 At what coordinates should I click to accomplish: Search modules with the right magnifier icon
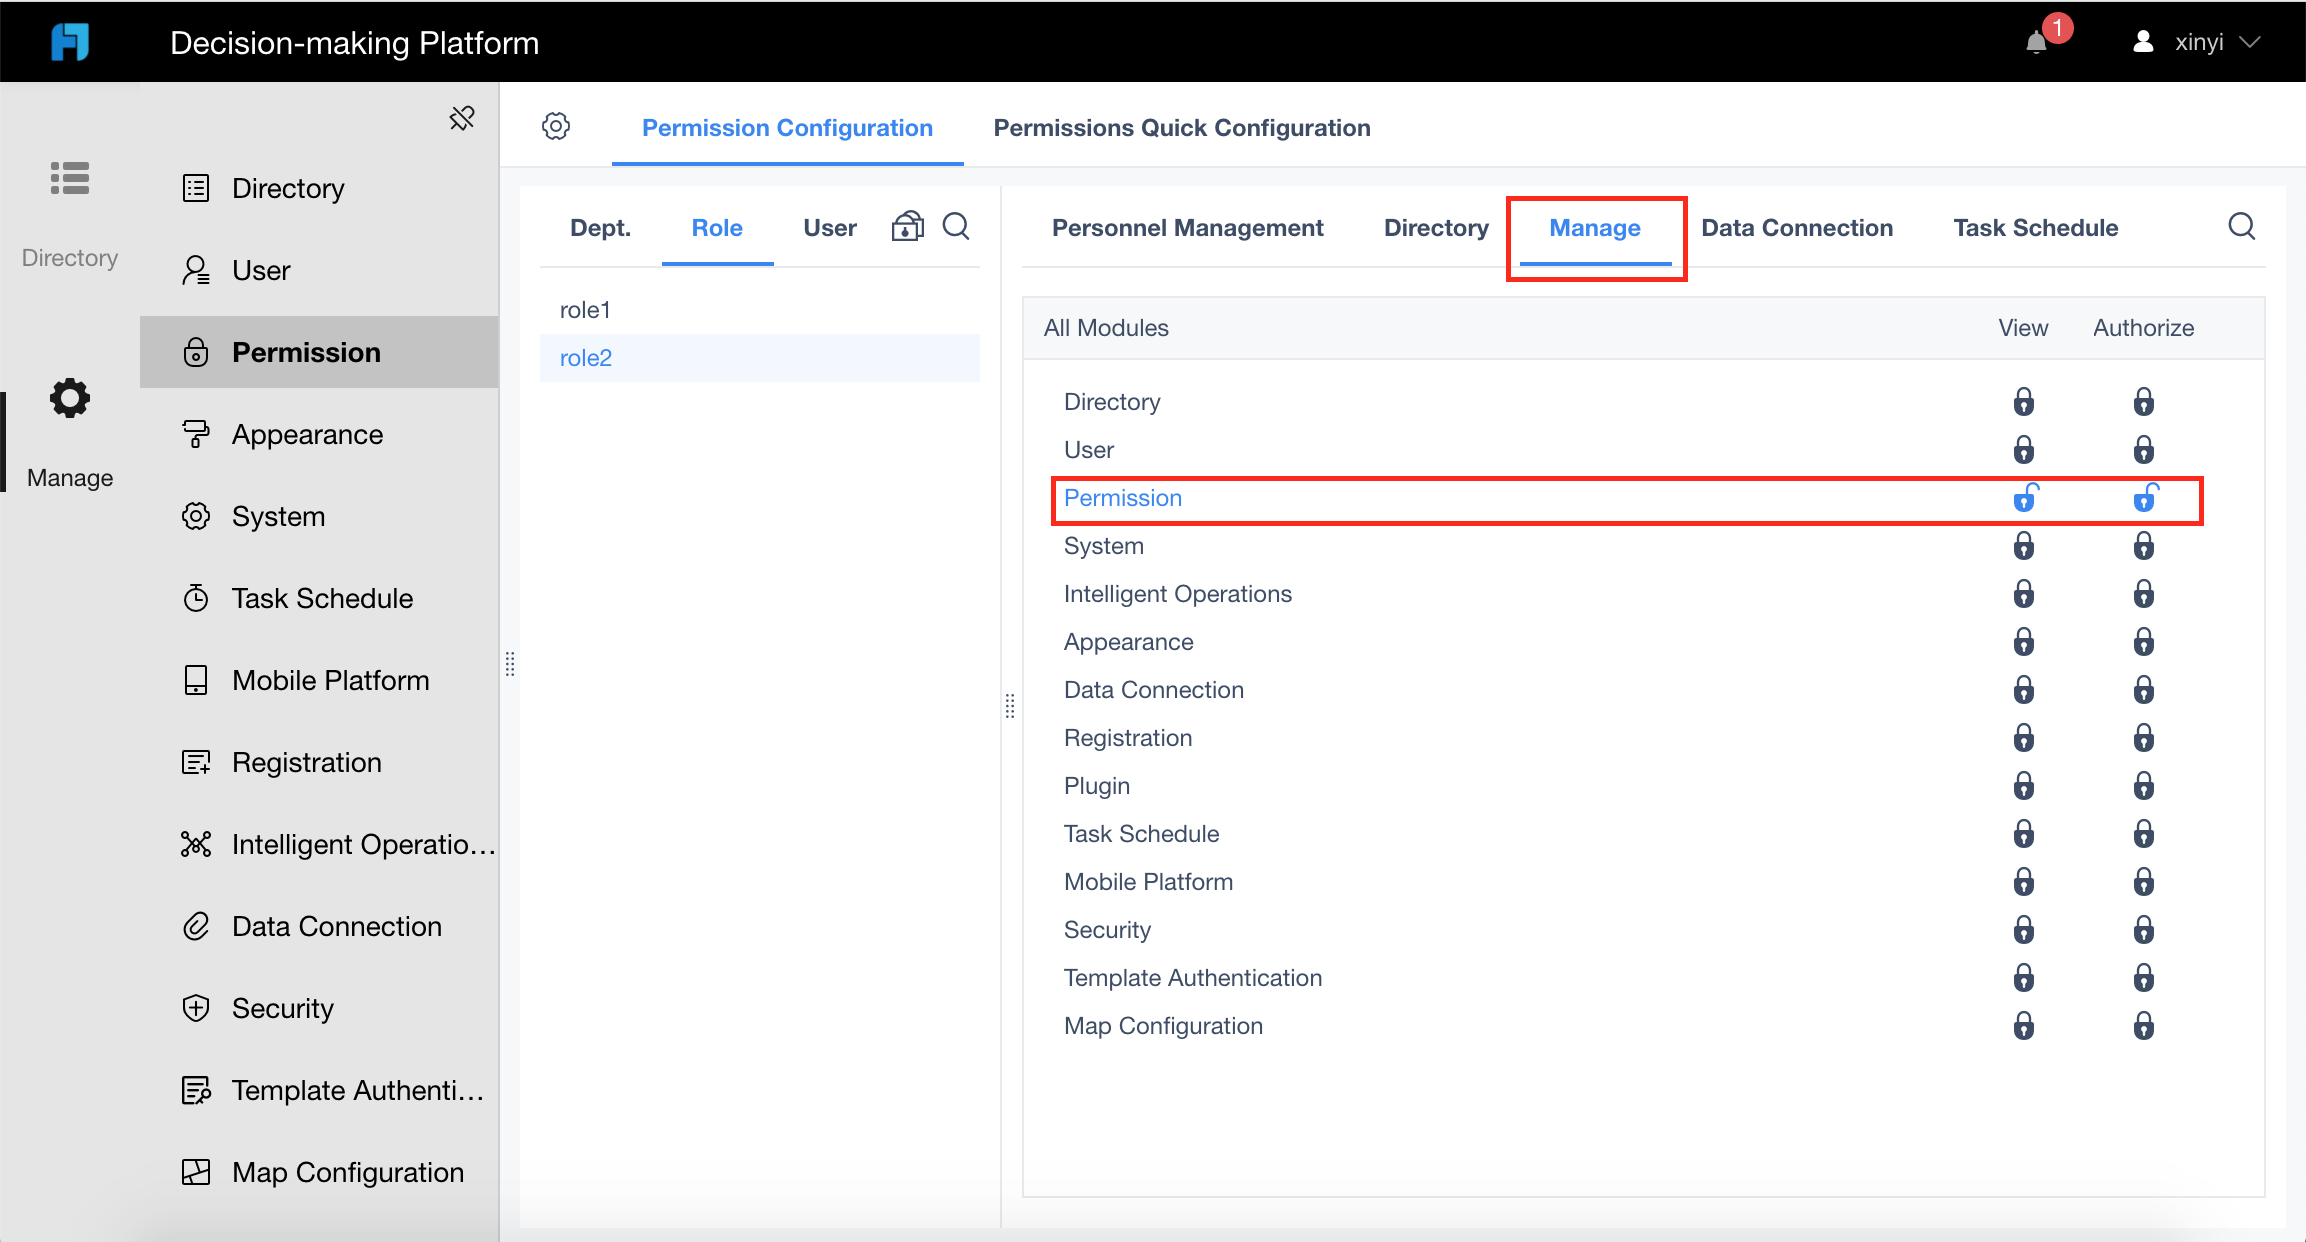[x=2242, y=226]
